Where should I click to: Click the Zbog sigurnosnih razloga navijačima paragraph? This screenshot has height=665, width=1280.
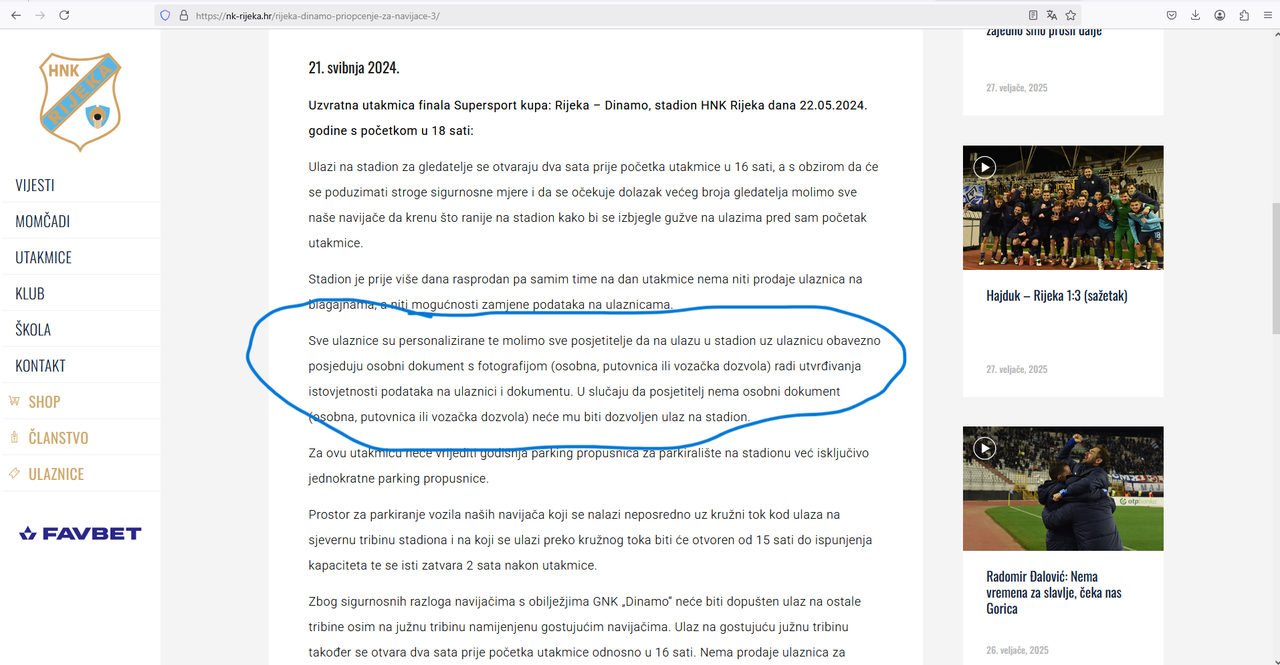click(x=587, y=628)
